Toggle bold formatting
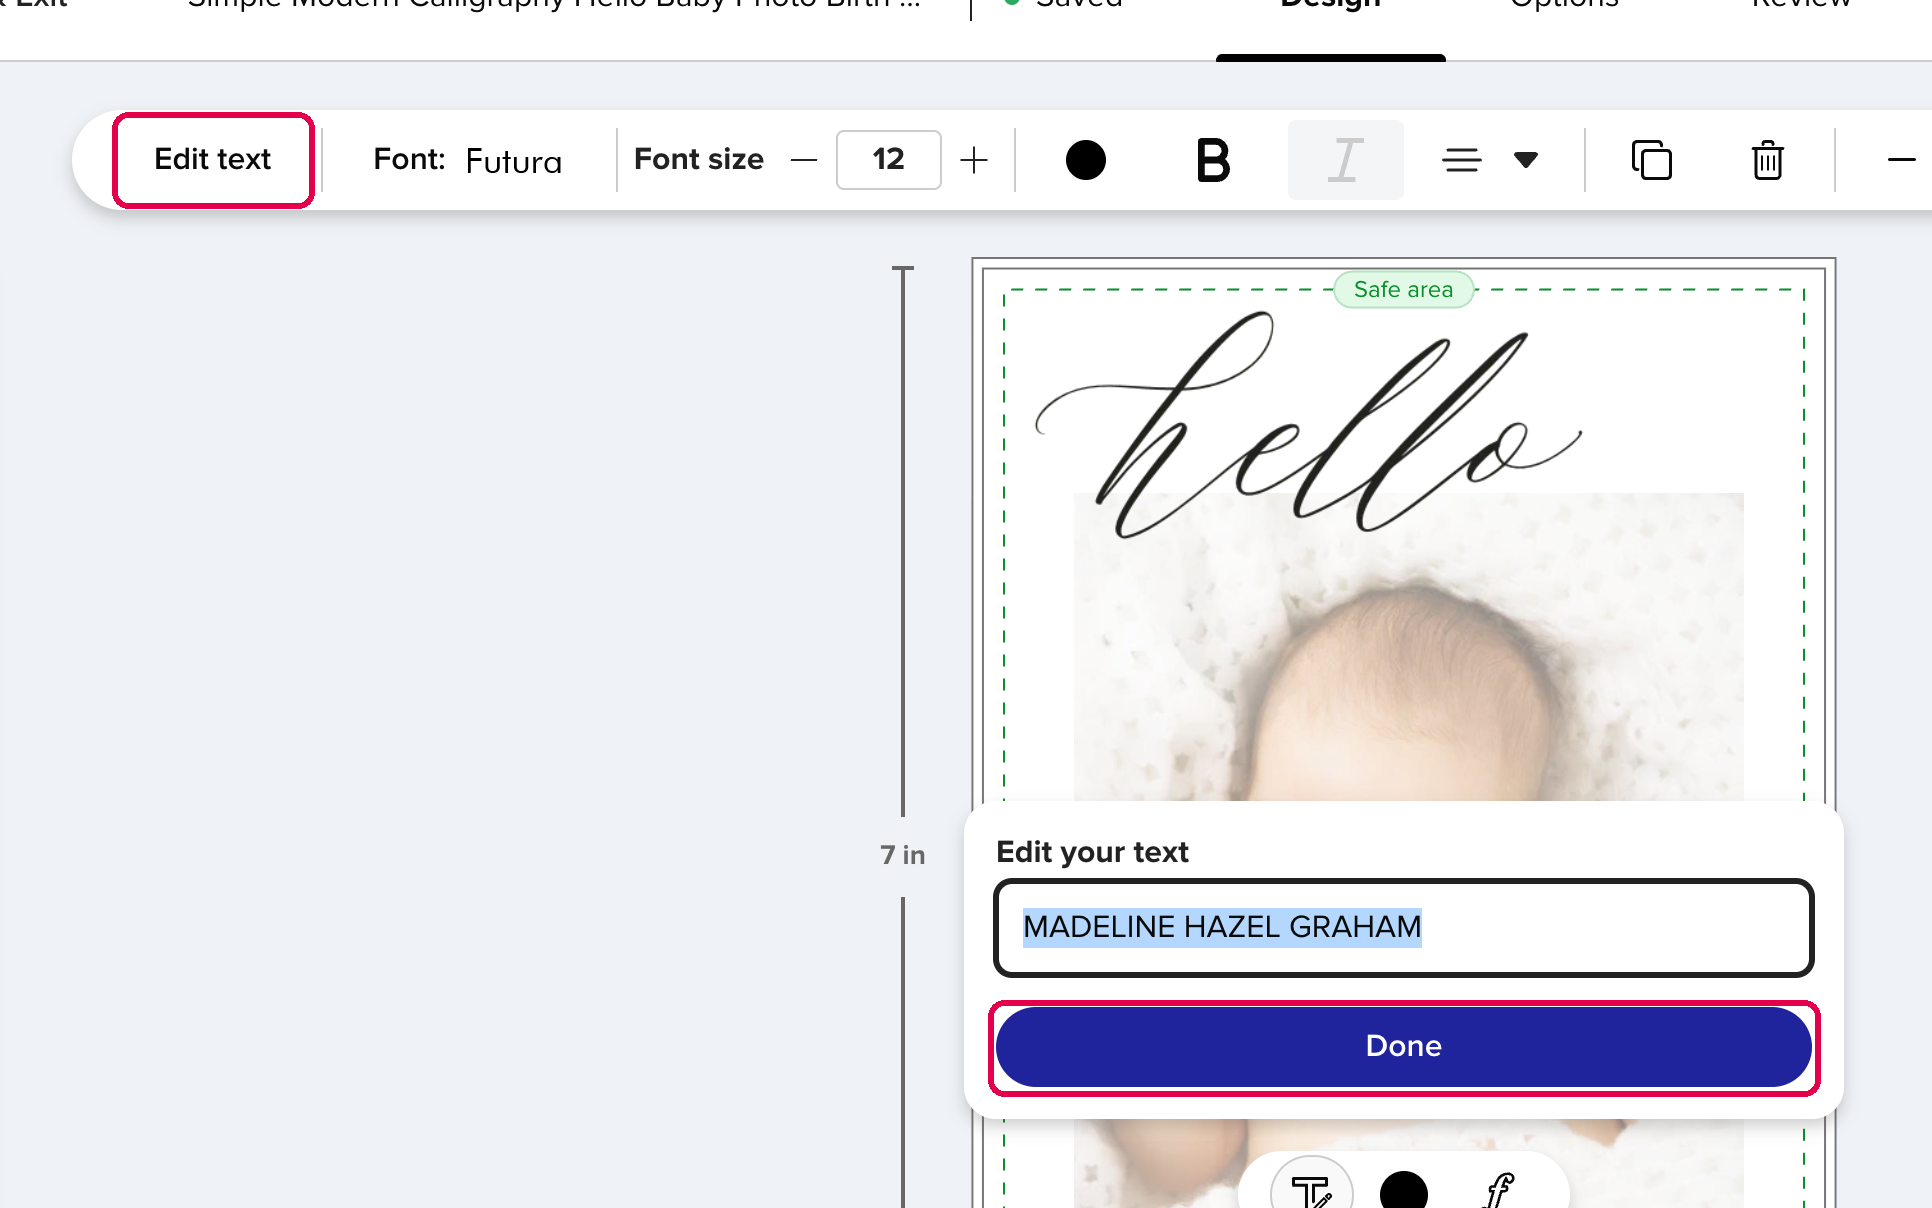This screenshot has height=1208, width=1932. click(x=1213, y=160)
